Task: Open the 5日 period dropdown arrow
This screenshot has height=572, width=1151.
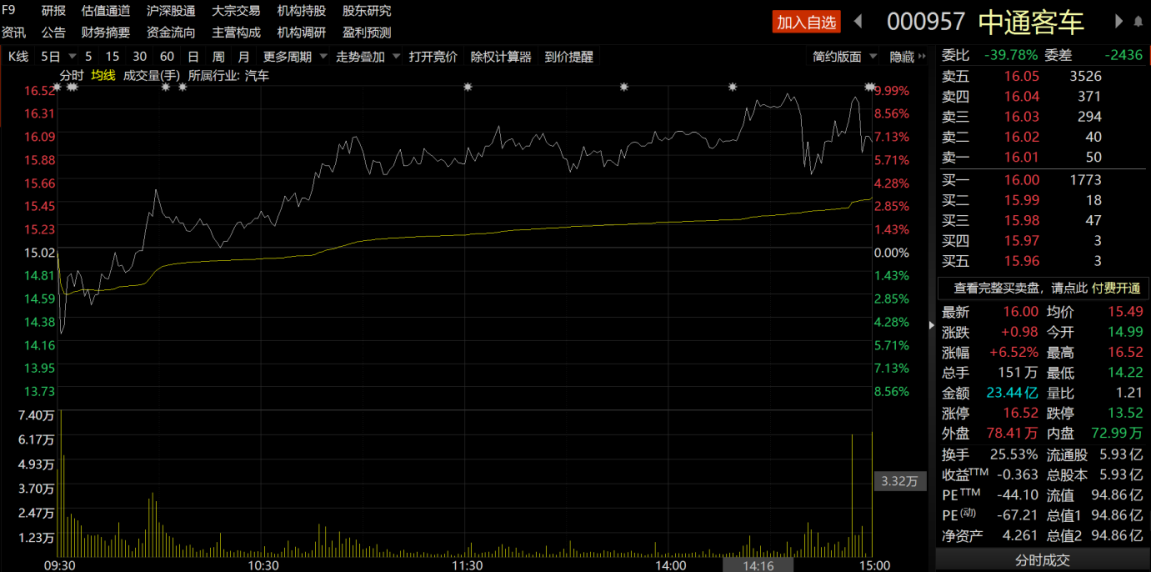Action: pyautogui.click(x=72, y=57)
